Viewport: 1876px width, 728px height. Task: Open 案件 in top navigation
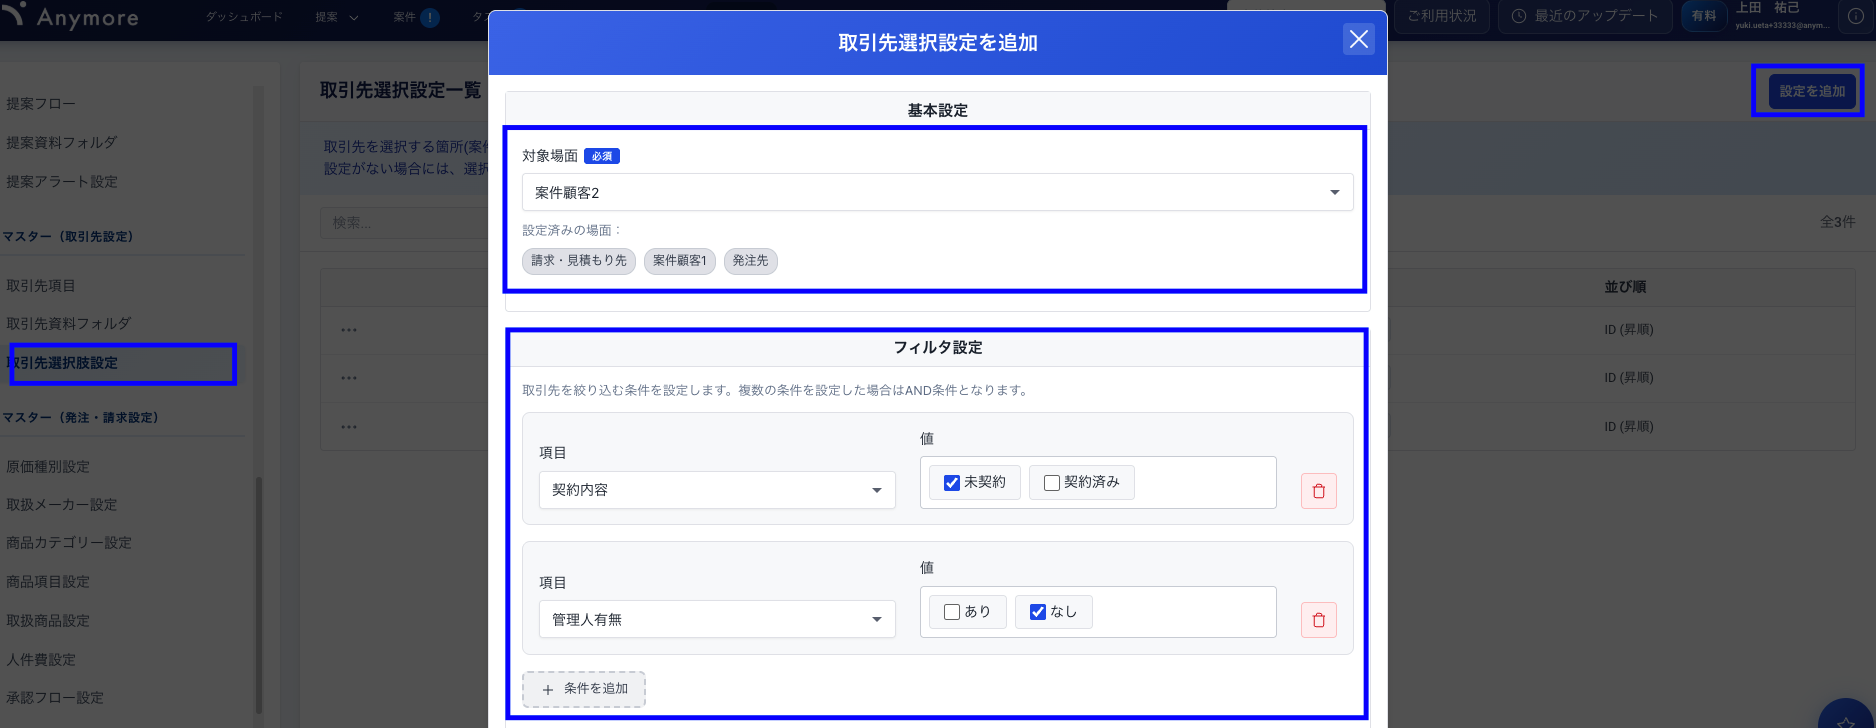pyautogui.click(x=404, y=17)
